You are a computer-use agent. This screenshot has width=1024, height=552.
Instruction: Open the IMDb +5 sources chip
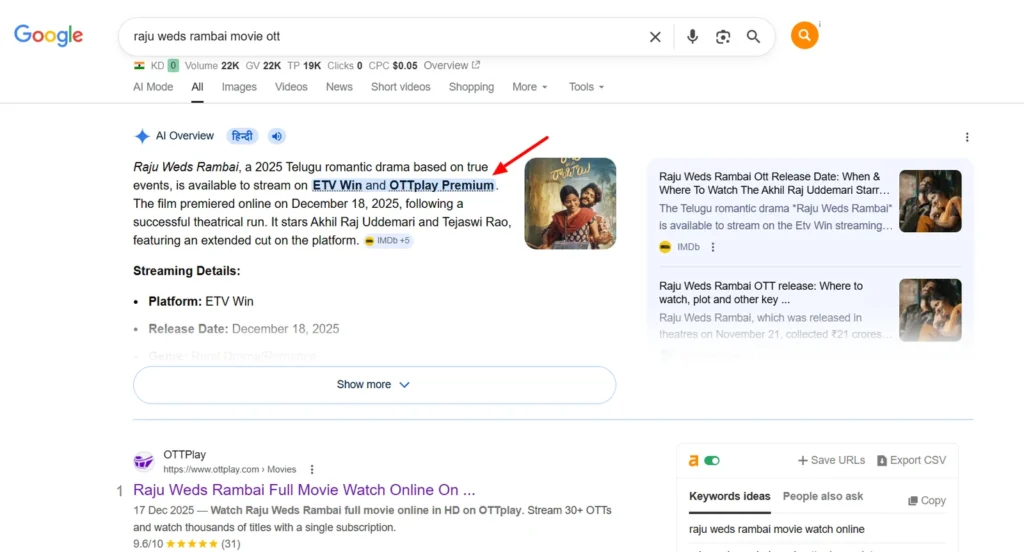tap(387, 240)
